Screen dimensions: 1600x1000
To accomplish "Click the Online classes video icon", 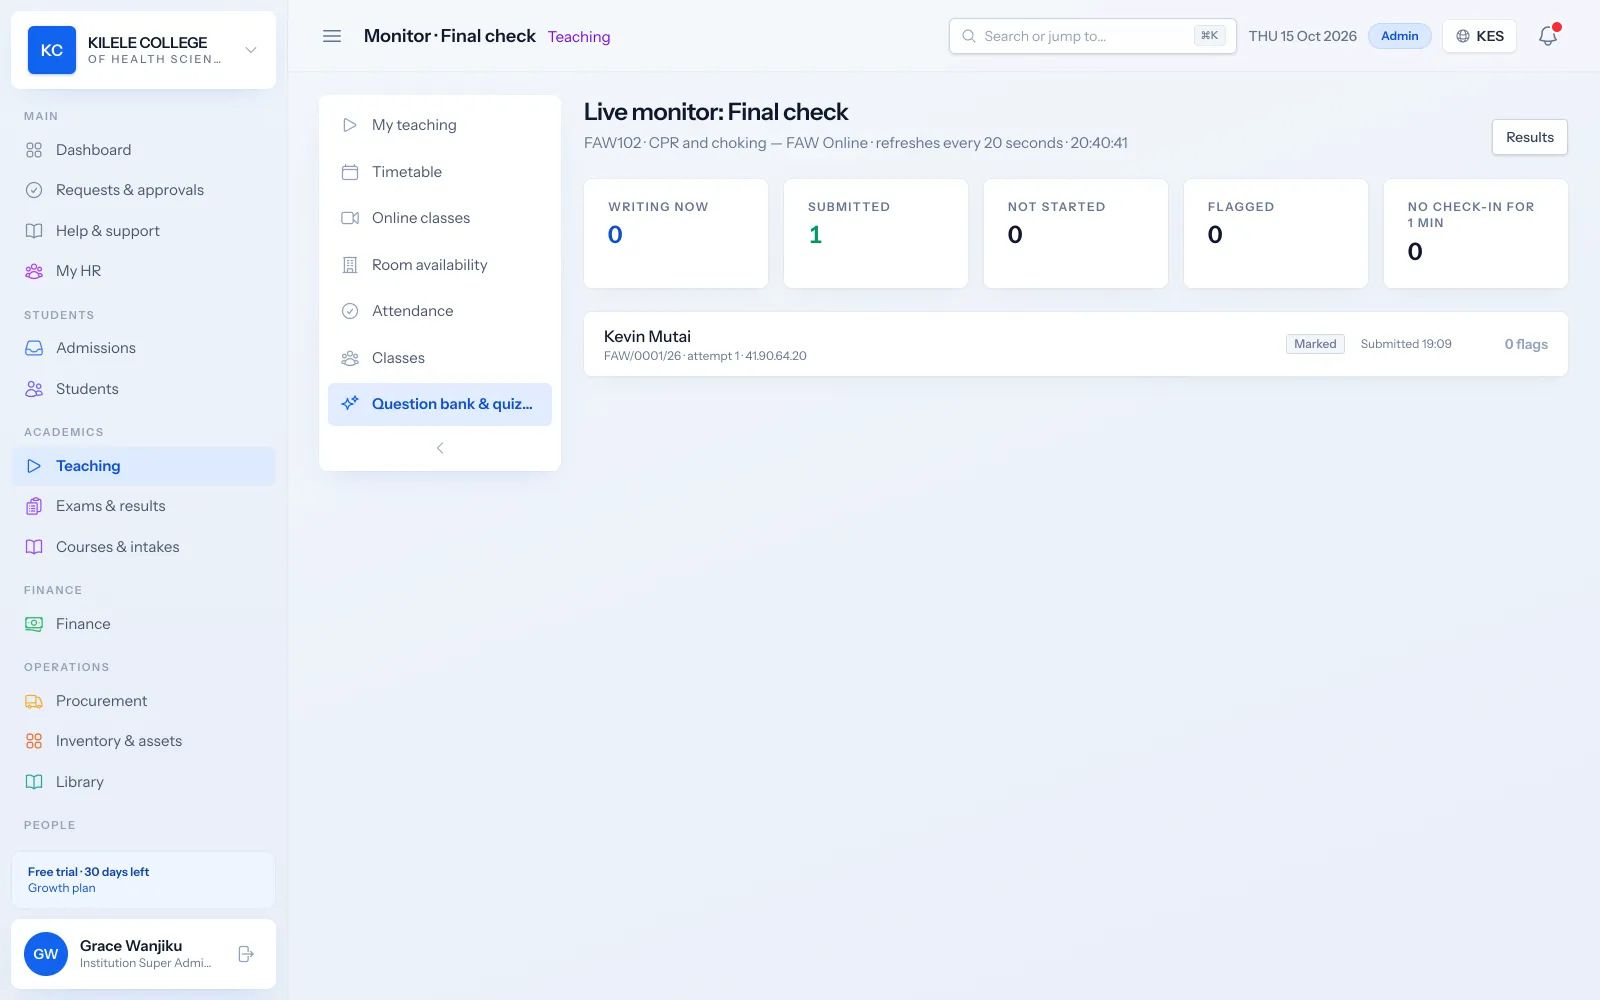I will 350,218.
